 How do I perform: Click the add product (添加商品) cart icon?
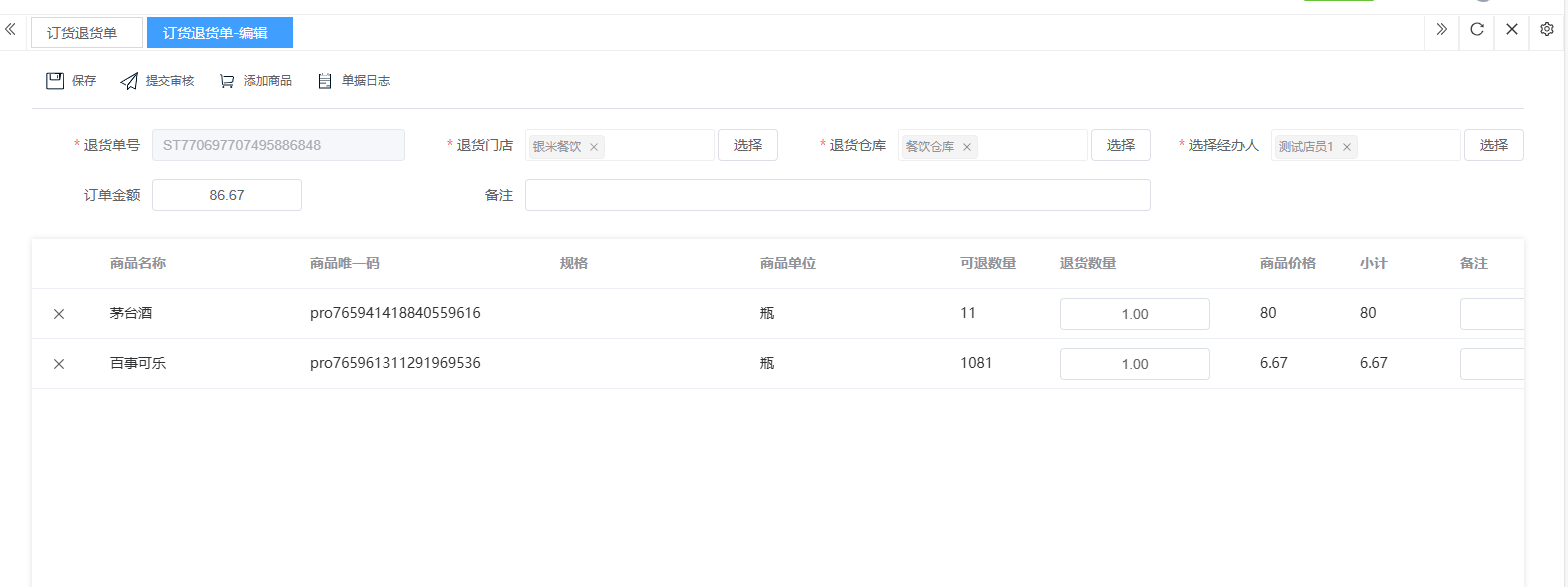tap(227, 81)
